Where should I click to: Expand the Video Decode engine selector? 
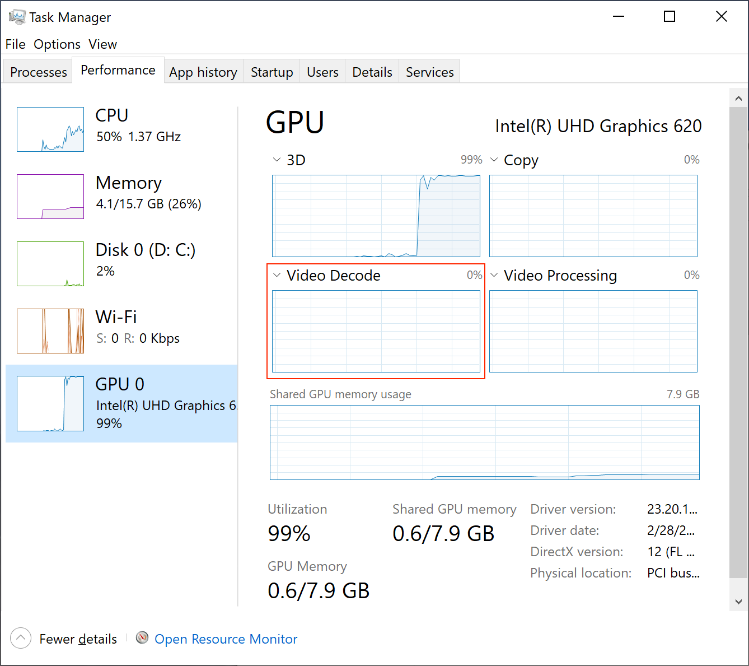click(277, 275)
